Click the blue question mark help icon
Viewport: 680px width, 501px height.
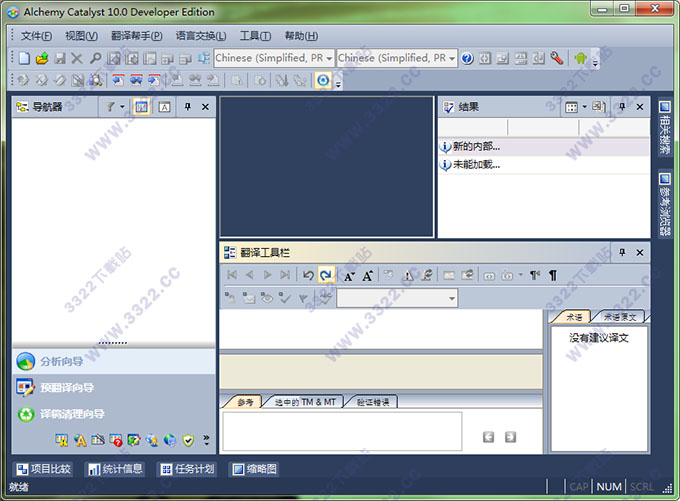pos(467,58)
